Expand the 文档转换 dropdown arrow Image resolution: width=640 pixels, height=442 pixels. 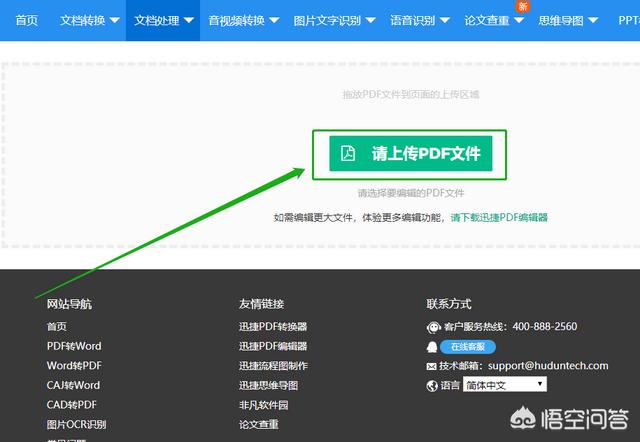[115, 20]
